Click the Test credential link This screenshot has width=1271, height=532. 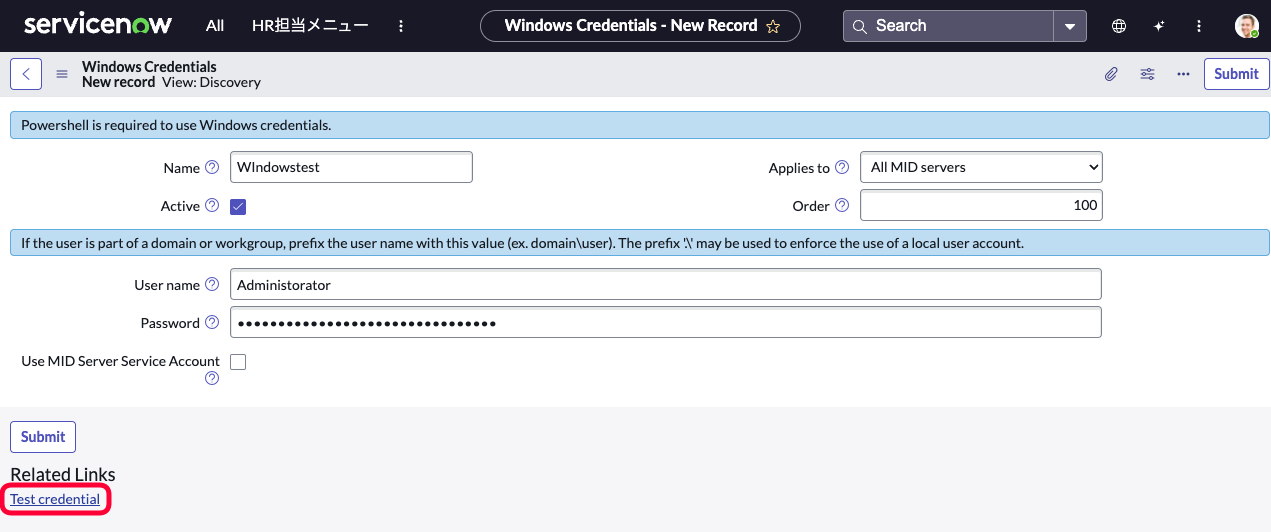[x=55, y=499]
